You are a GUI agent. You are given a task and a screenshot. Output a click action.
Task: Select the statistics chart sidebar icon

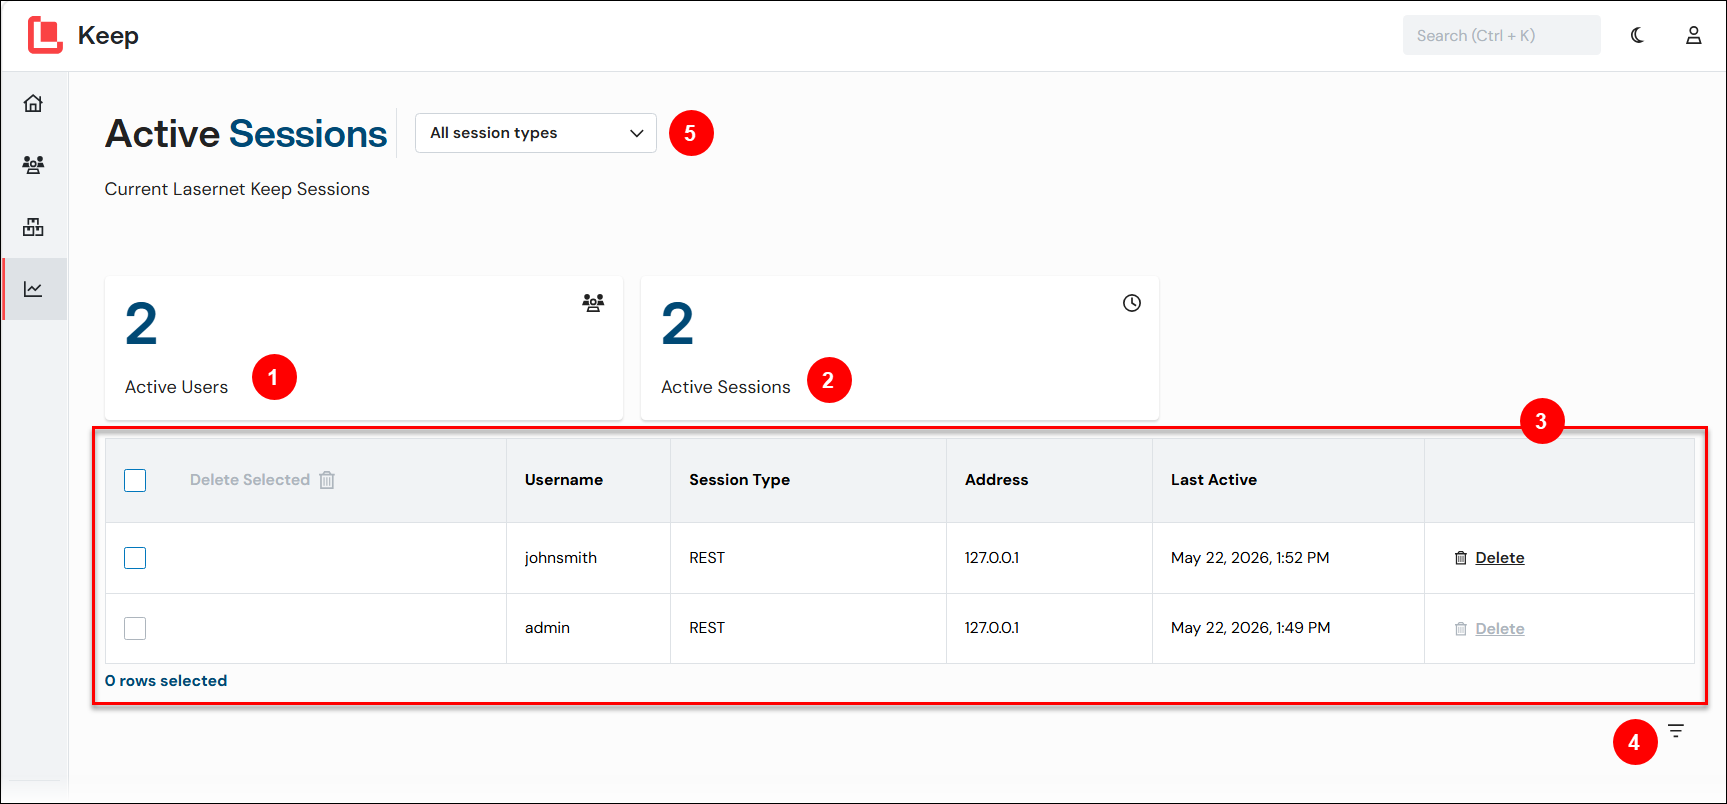[x=33, y=289]
